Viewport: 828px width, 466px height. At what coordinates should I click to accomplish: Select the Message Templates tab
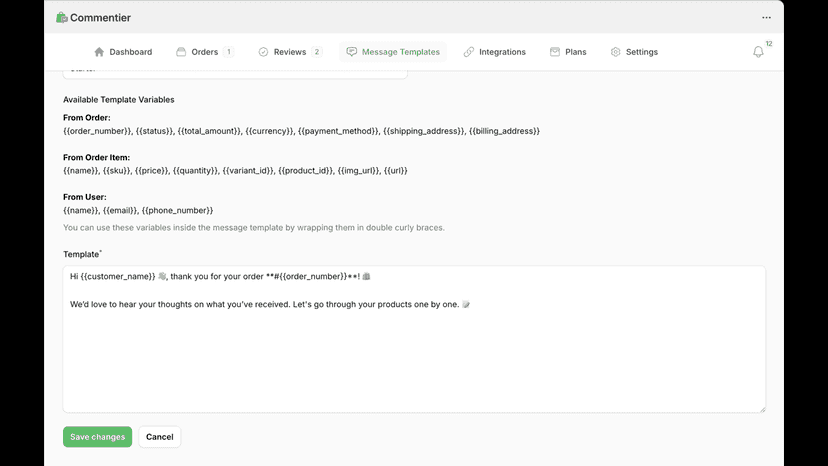393,52
